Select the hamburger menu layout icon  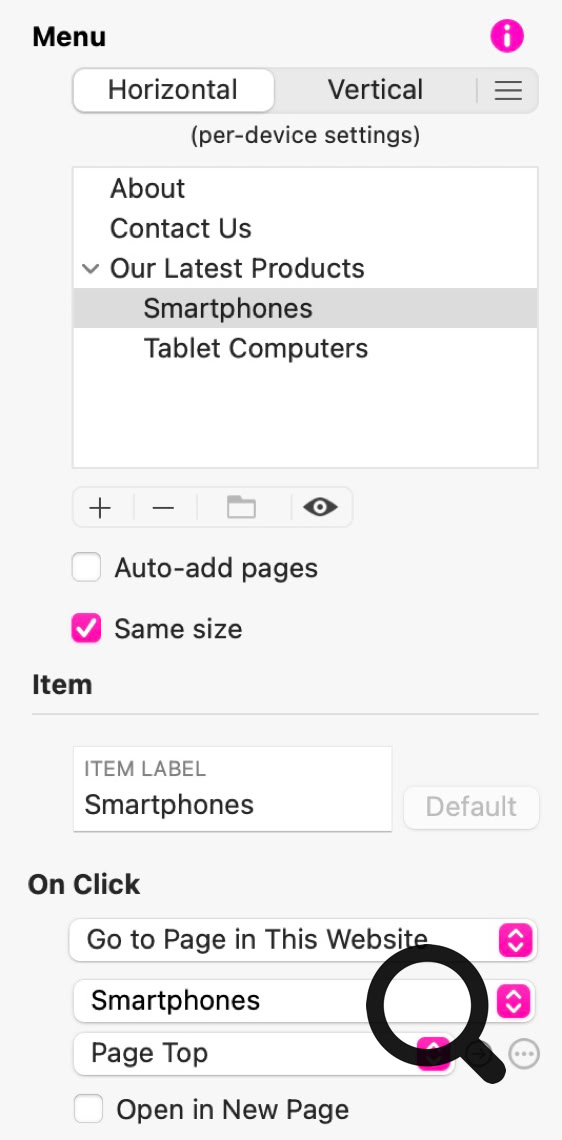508,90
